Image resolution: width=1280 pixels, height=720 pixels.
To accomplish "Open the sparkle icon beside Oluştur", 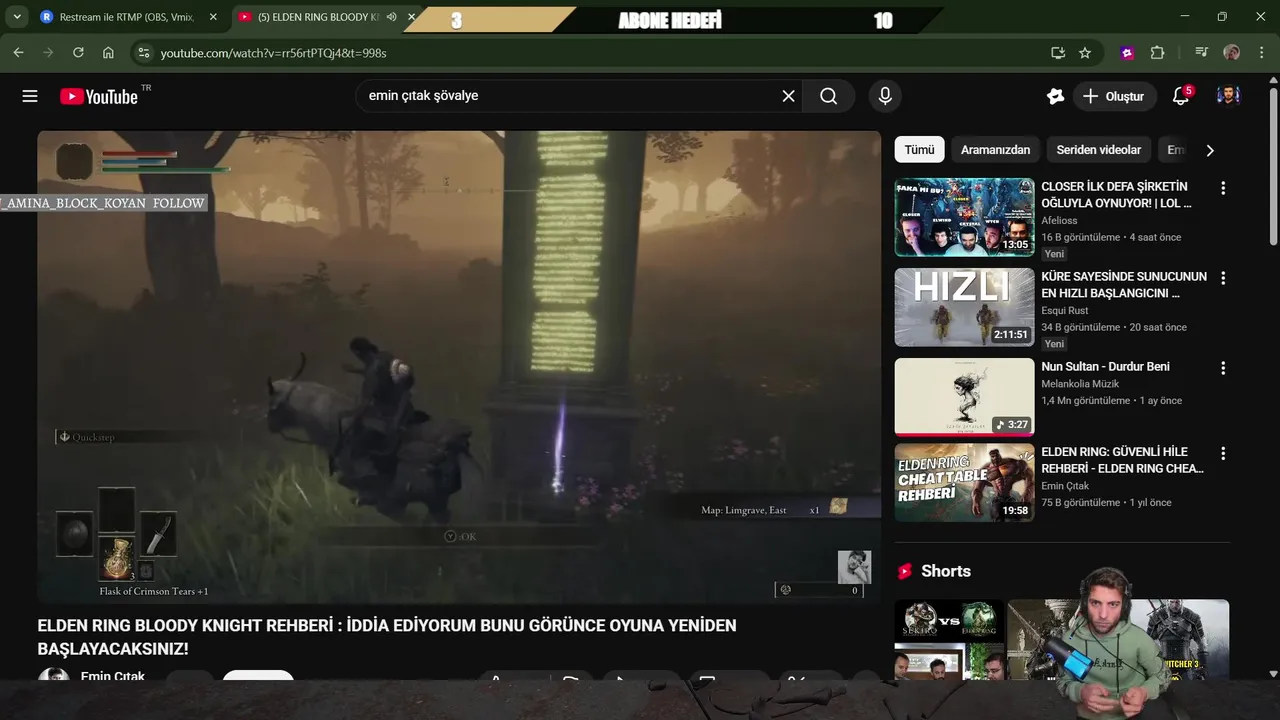I will point(1055,96).
